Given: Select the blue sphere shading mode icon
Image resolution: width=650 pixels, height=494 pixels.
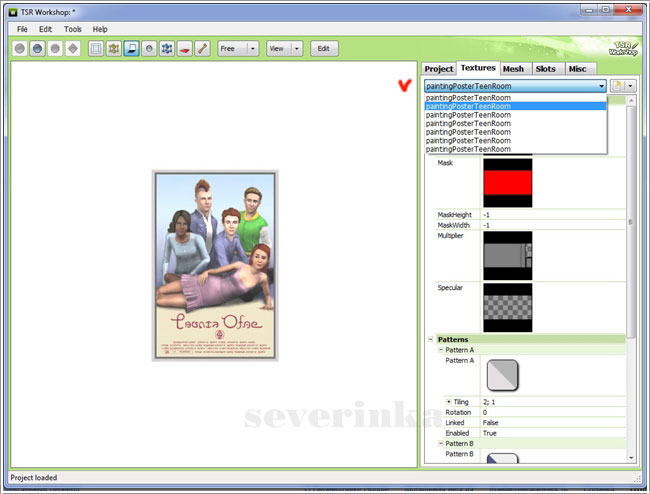Looking at the screenshot, I should coord(37,48).
